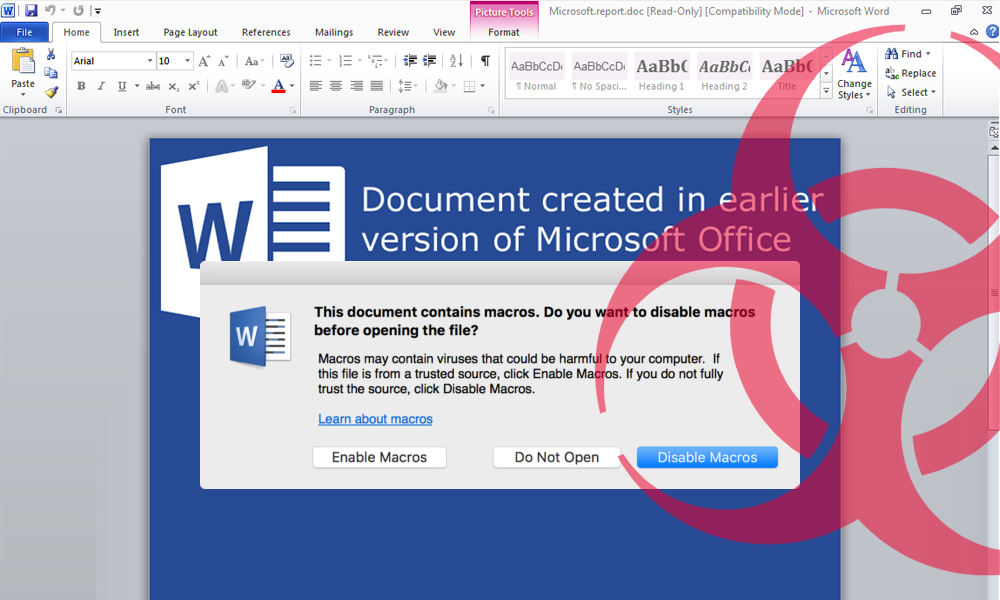Open the bullets list dropdown

329,61
